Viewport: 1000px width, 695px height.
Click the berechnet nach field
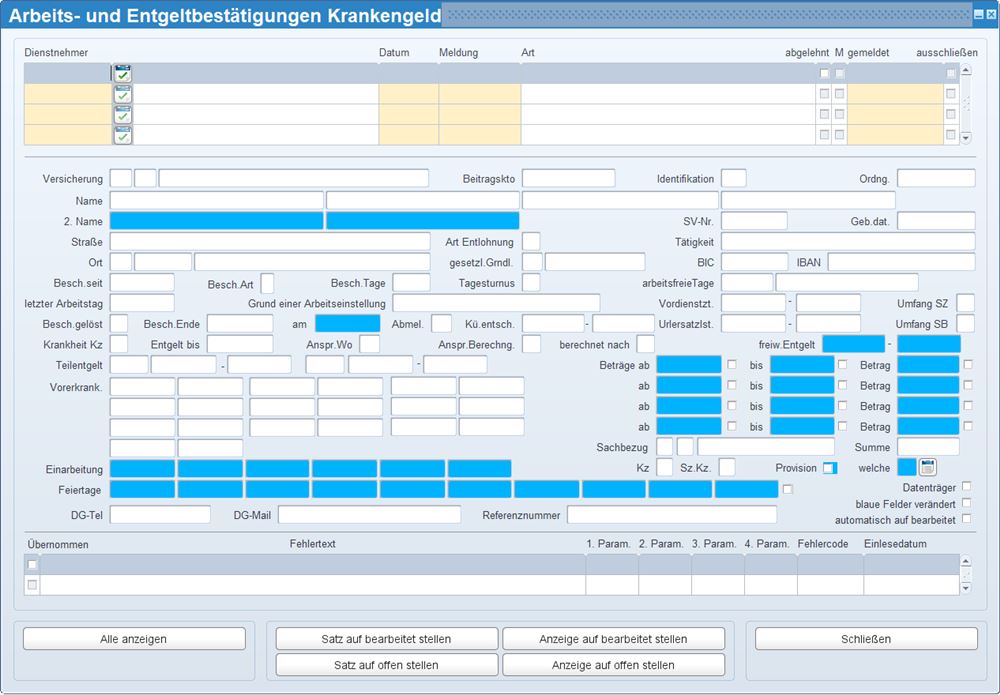pyautogui.click(x=645, y=344)
